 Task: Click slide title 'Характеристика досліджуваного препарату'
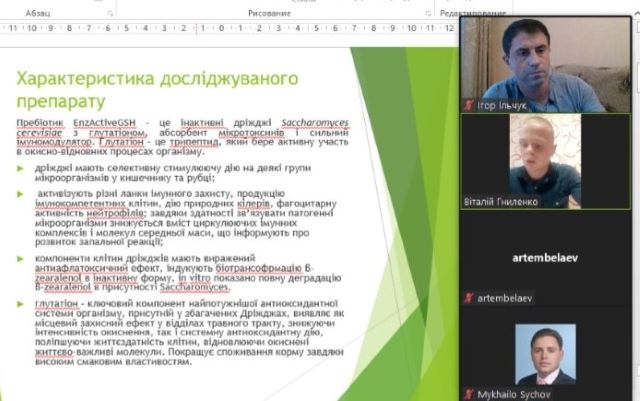(157, 89)
